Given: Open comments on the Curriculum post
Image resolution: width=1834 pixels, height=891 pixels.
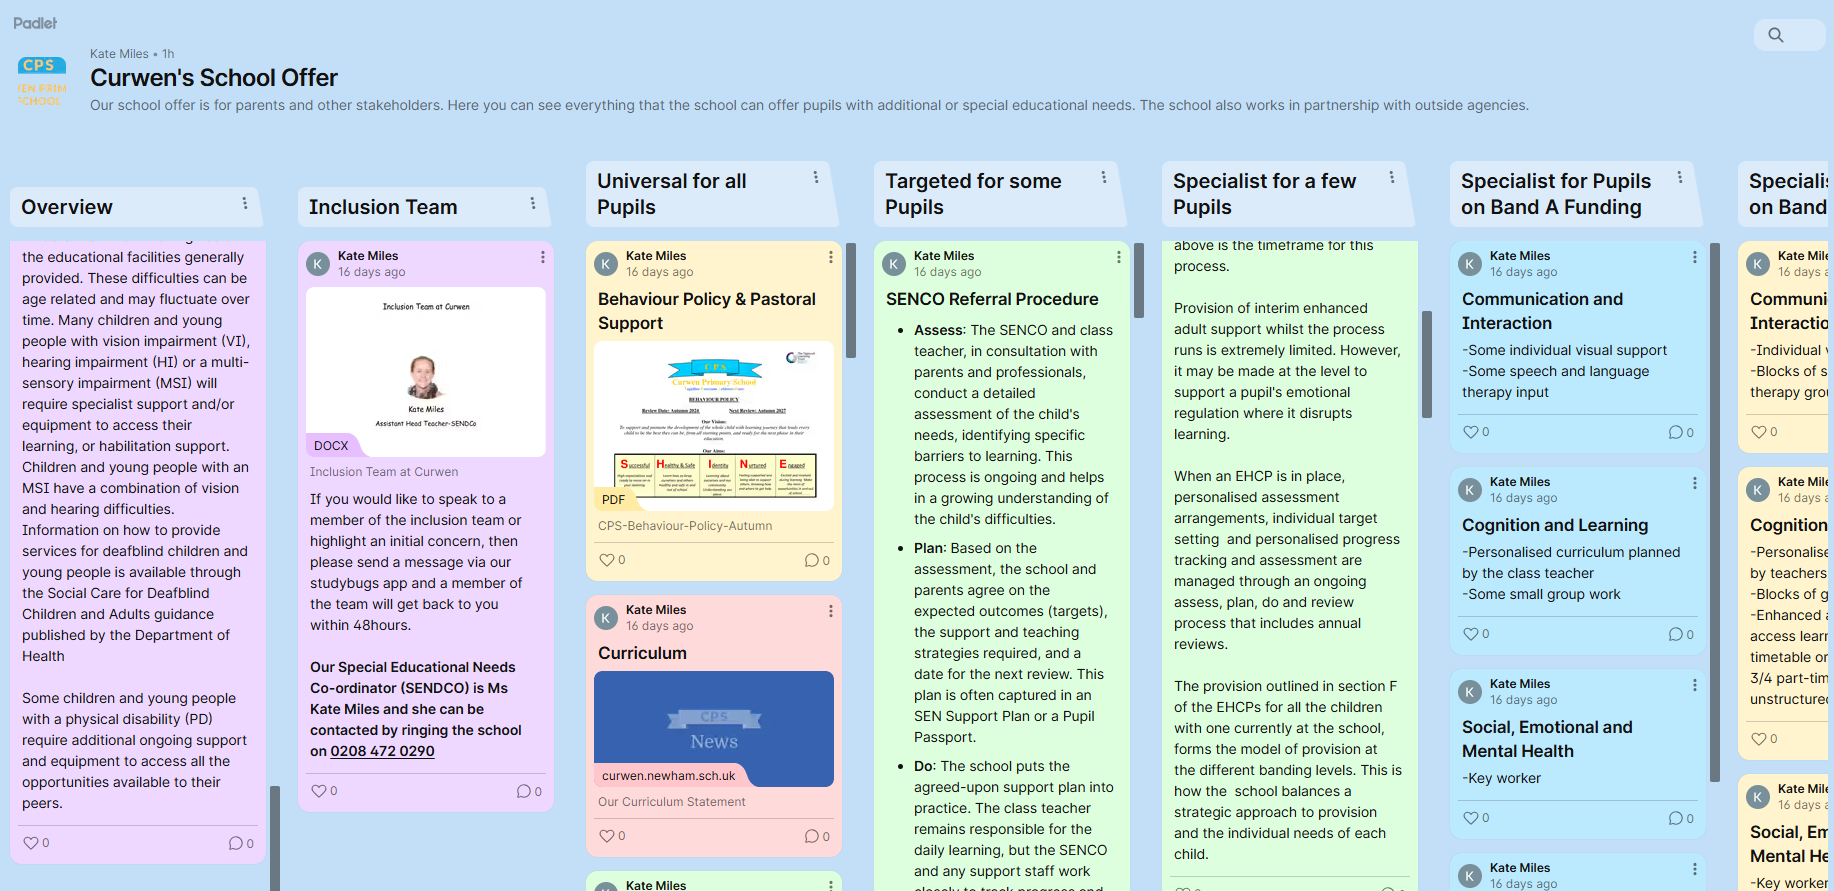Looking at the screenshot, I should coord(812,836).
